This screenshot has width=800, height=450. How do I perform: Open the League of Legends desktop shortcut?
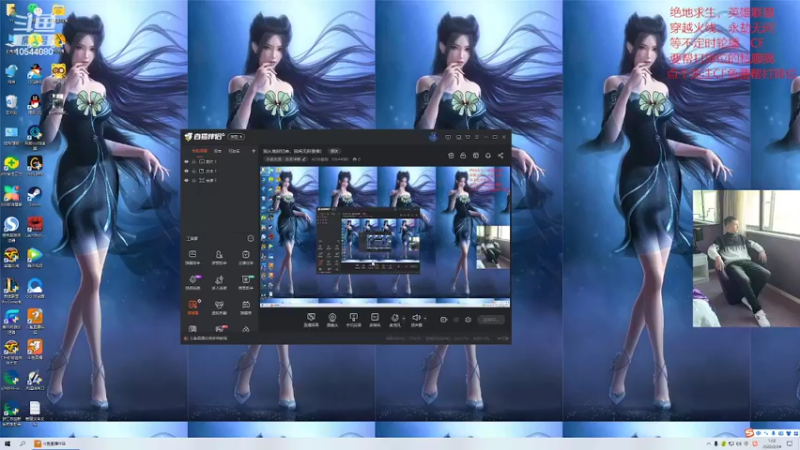[11, 289]
